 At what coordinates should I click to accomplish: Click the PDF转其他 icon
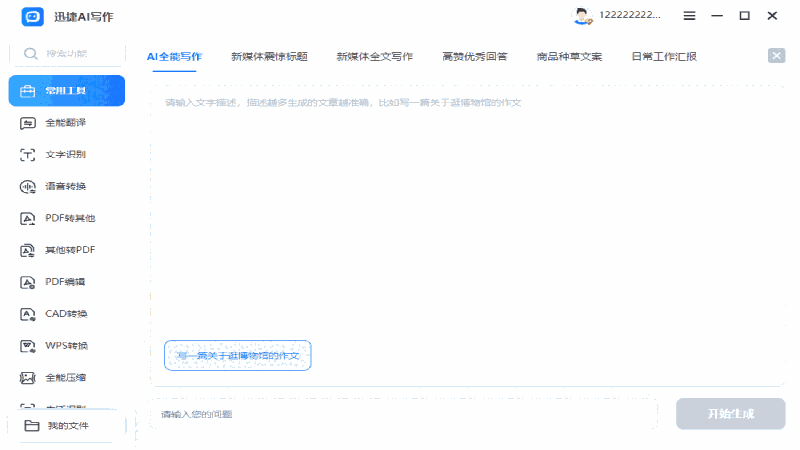coord(28,218)
